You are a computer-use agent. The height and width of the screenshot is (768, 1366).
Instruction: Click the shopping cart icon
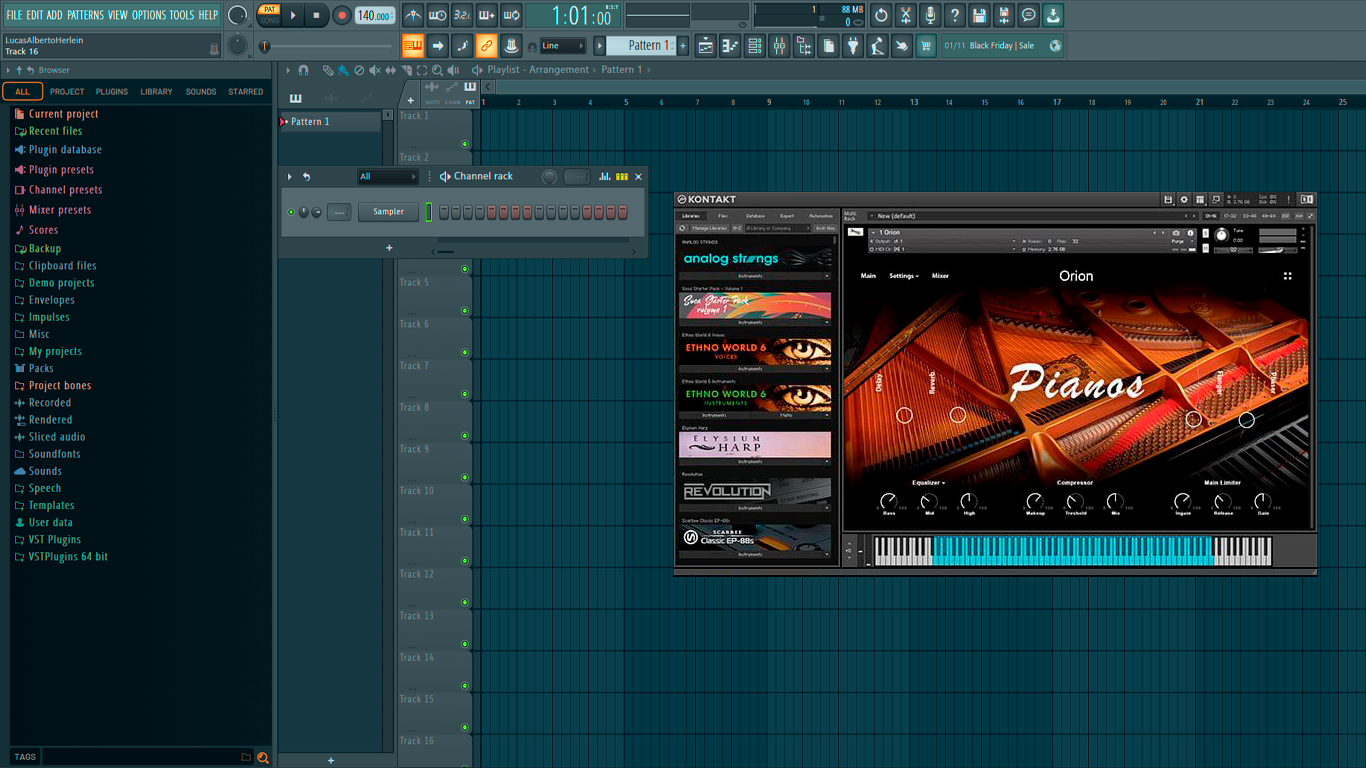926,46
